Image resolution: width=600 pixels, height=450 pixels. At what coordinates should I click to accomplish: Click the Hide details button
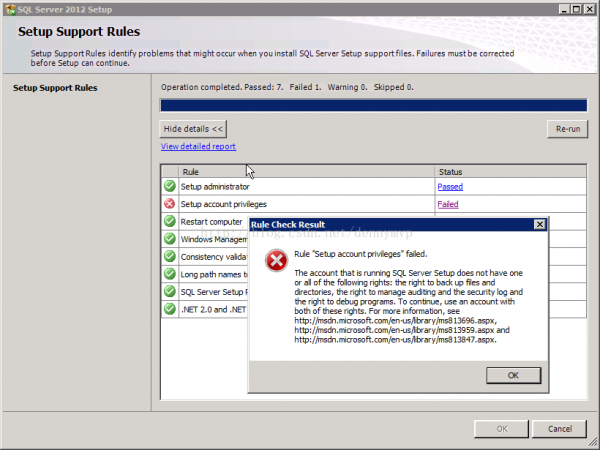[x=193, y=129]
